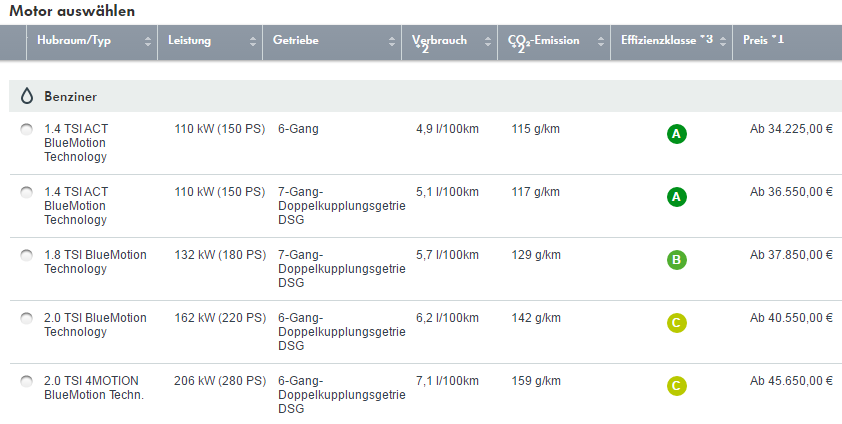Screen dimensions: 842x424
Task: Click the efficiency class C badge for 162 kW engine
Action: click(x=677, y=323)
